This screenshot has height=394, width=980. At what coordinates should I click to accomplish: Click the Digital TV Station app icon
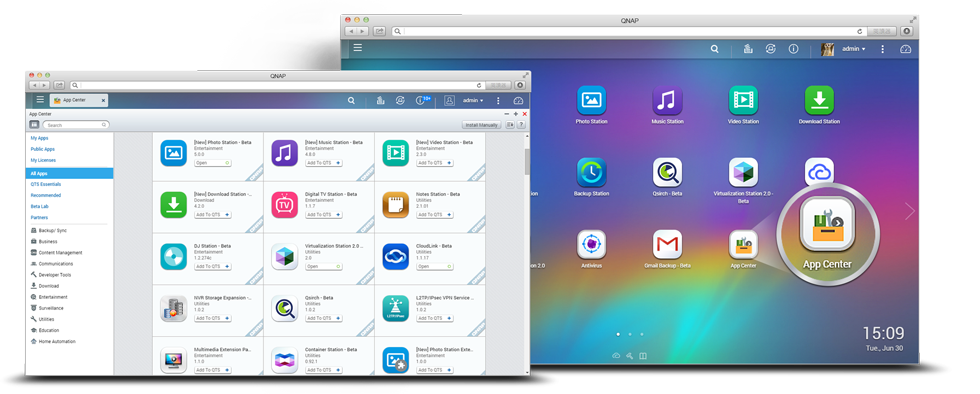point(284,205)
